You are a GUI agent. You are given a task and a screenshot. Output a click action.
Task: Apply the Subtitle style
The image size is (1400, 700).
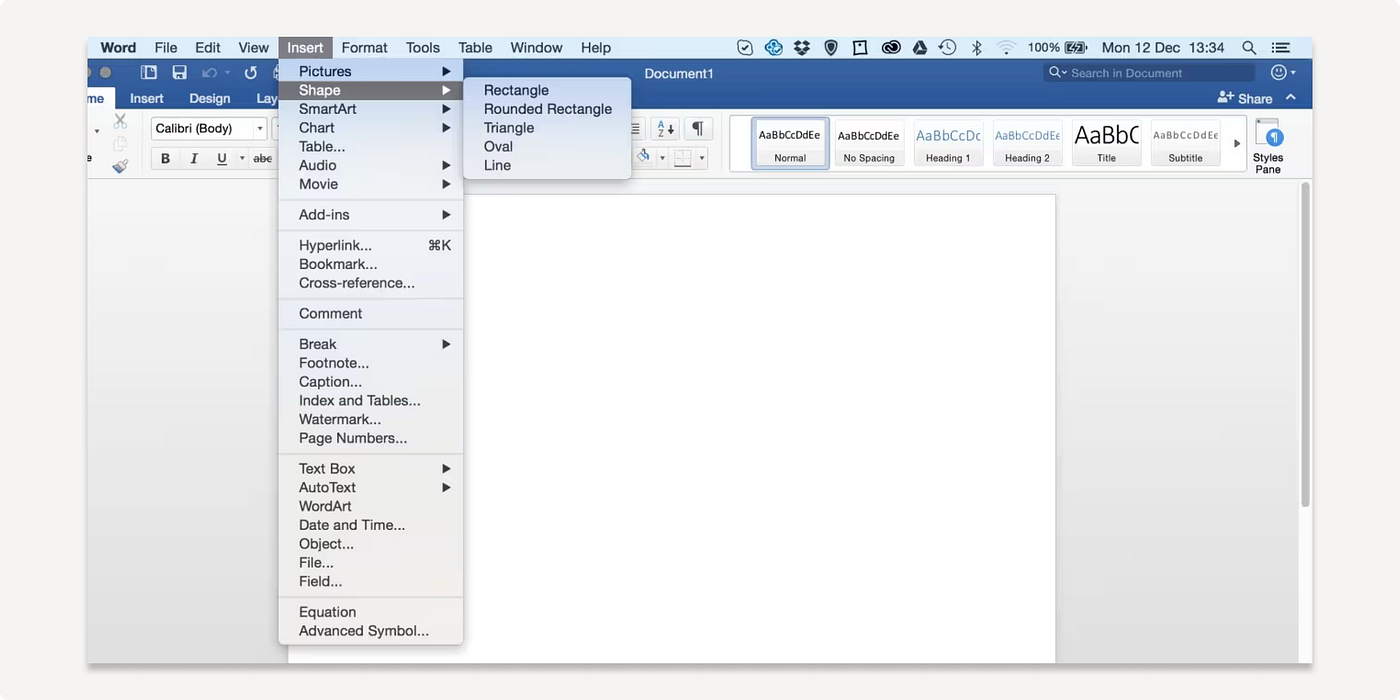pyautogui.click(x=1186, y=143)
